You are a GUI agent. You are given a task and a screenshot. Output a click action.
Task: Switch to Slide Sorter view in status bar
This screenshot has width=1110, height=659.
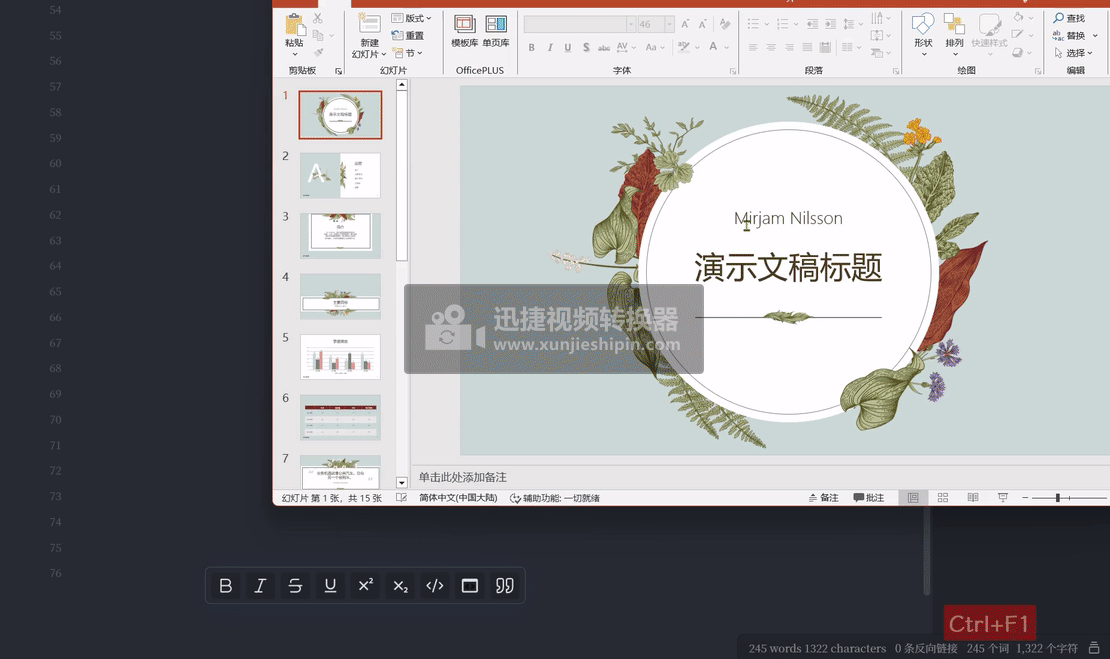(x=942, y=497)
